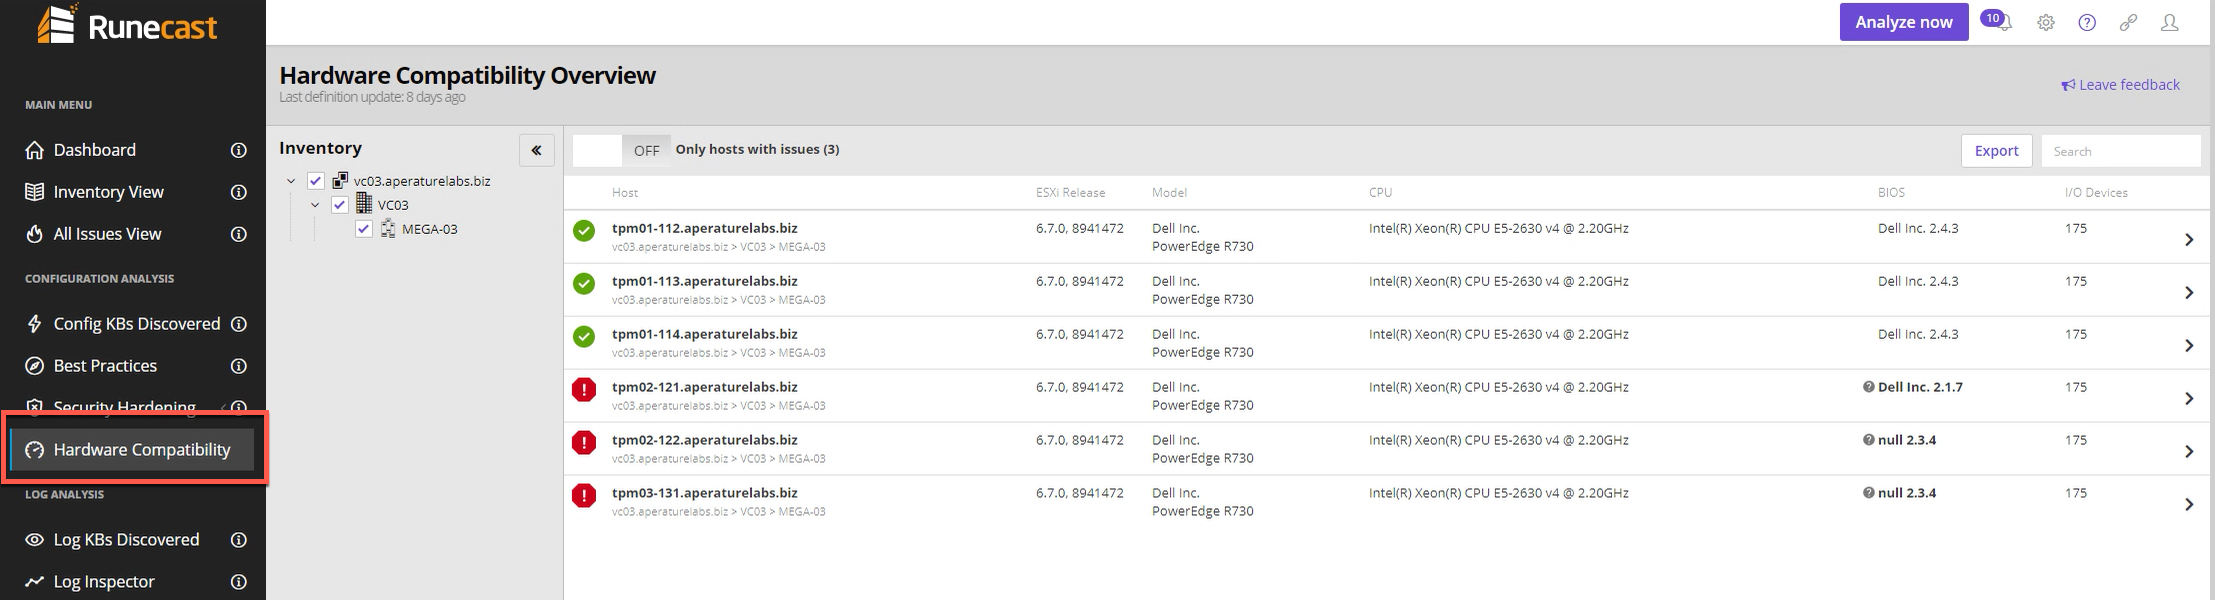Click info icon next to Dashboard
This screenshot has height=600, width=2215.
pos(239,150)
